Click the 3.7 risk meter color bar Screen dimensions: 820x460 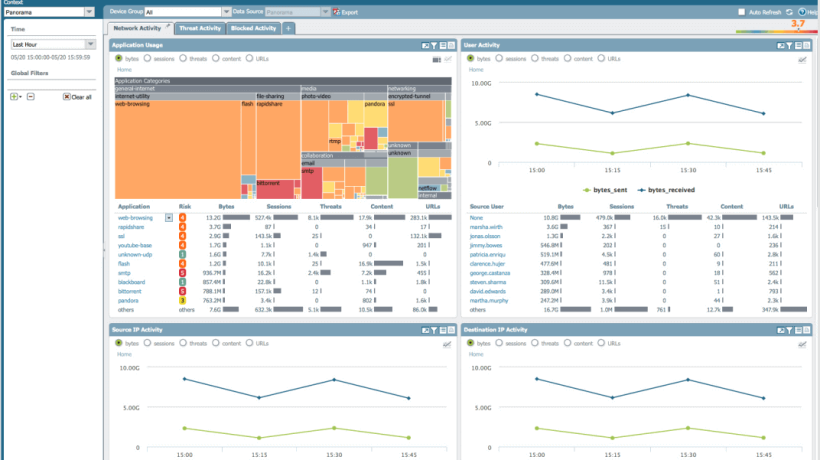point(775,31)
